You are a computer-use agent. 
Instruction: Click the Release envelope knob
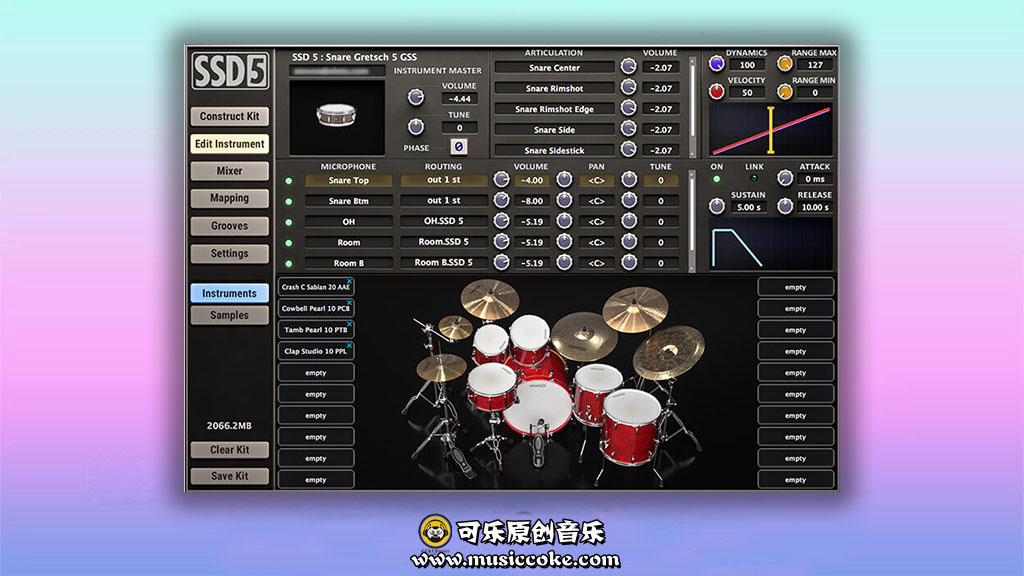(785, 206)
